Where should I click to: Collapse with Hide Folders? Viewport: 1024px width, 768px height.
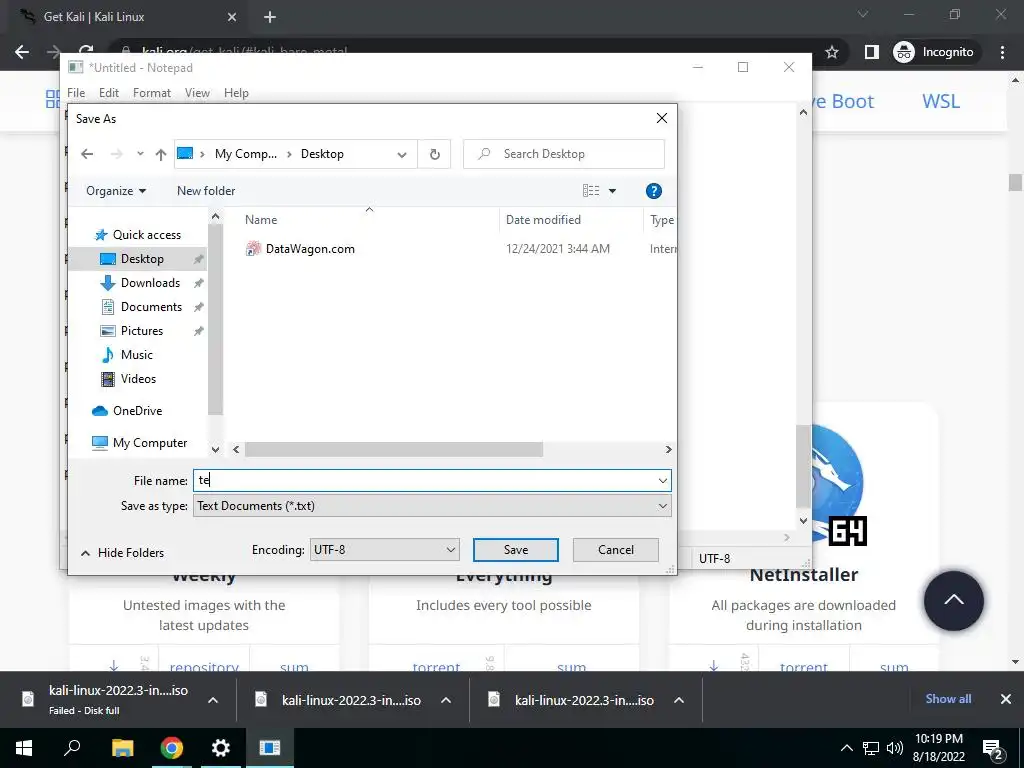(x=122, y=553)
